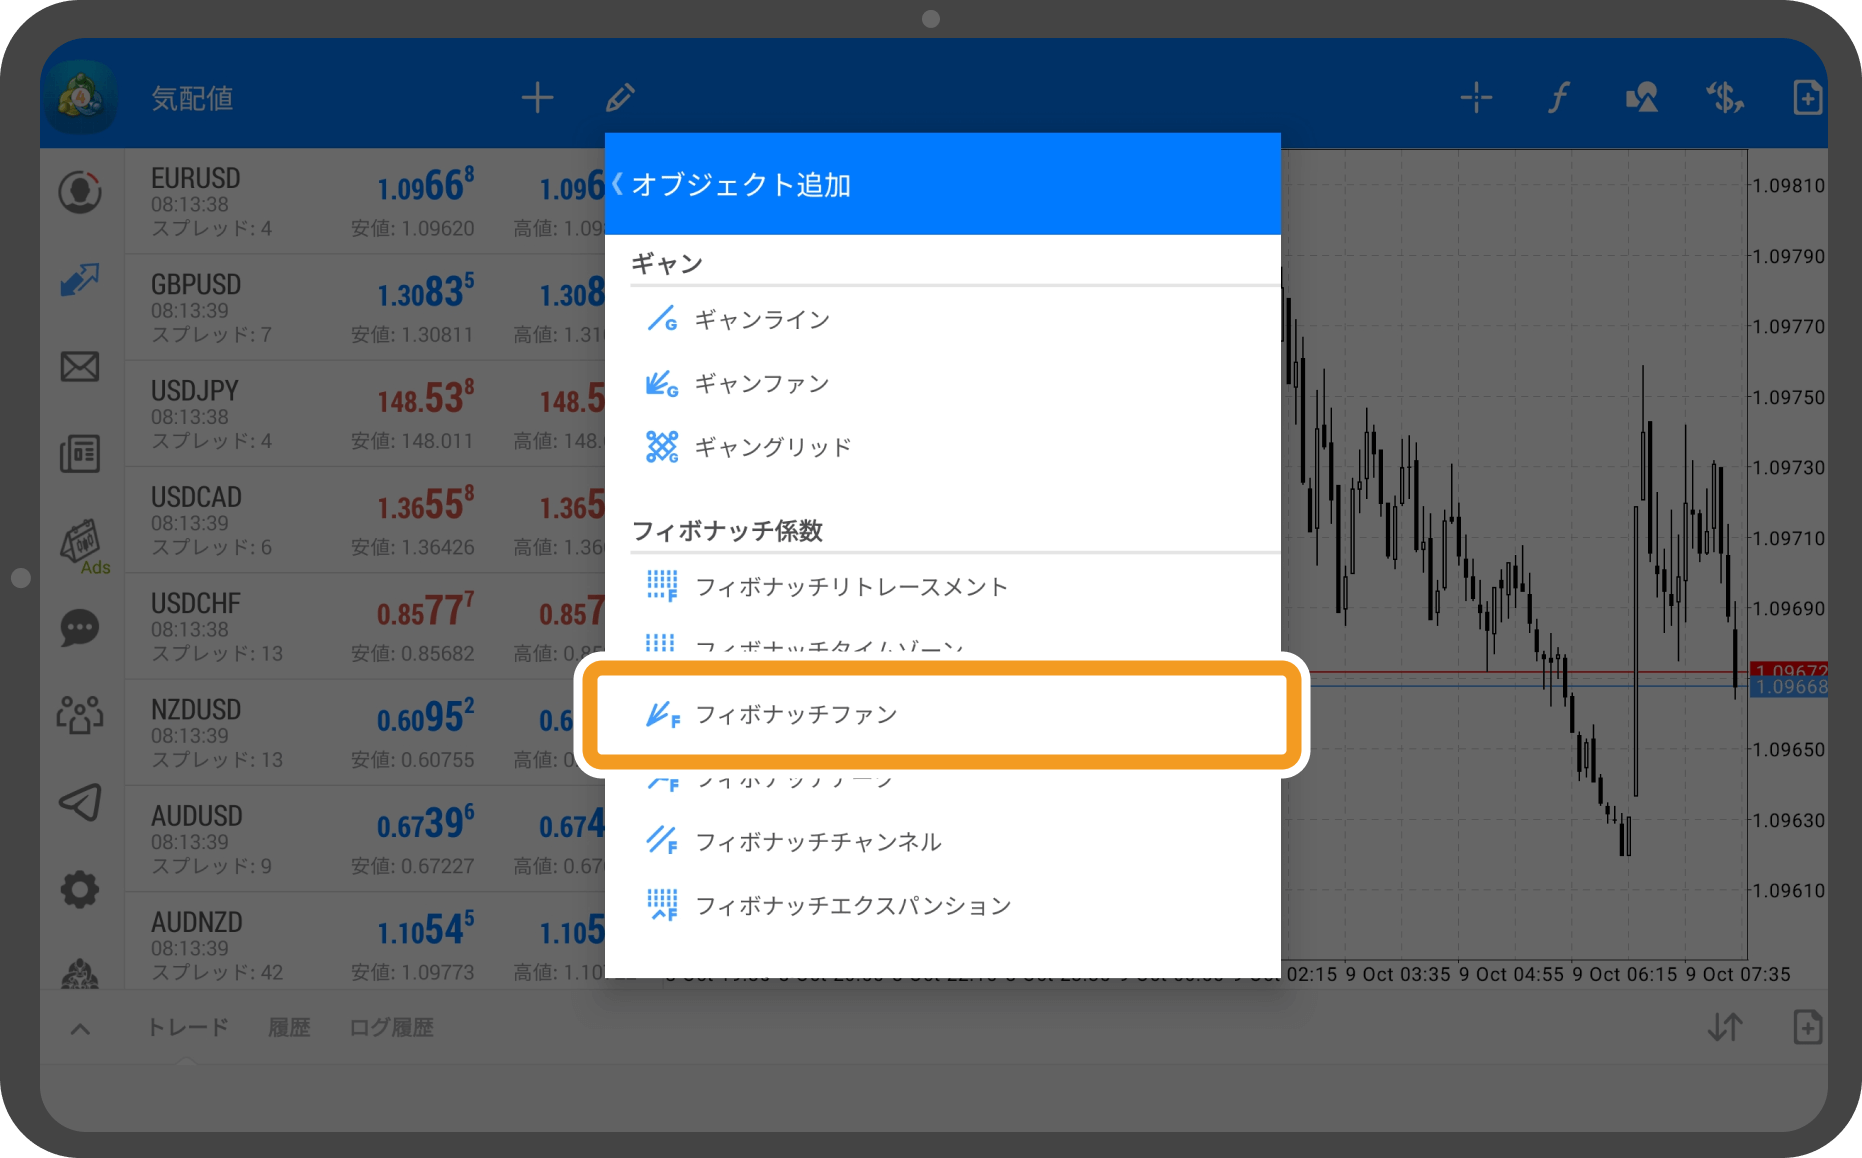Open the chart objects icon beside the f icon
Image resolution: width=1862 pixels, height=1158 pixels.
(1640, 96)
